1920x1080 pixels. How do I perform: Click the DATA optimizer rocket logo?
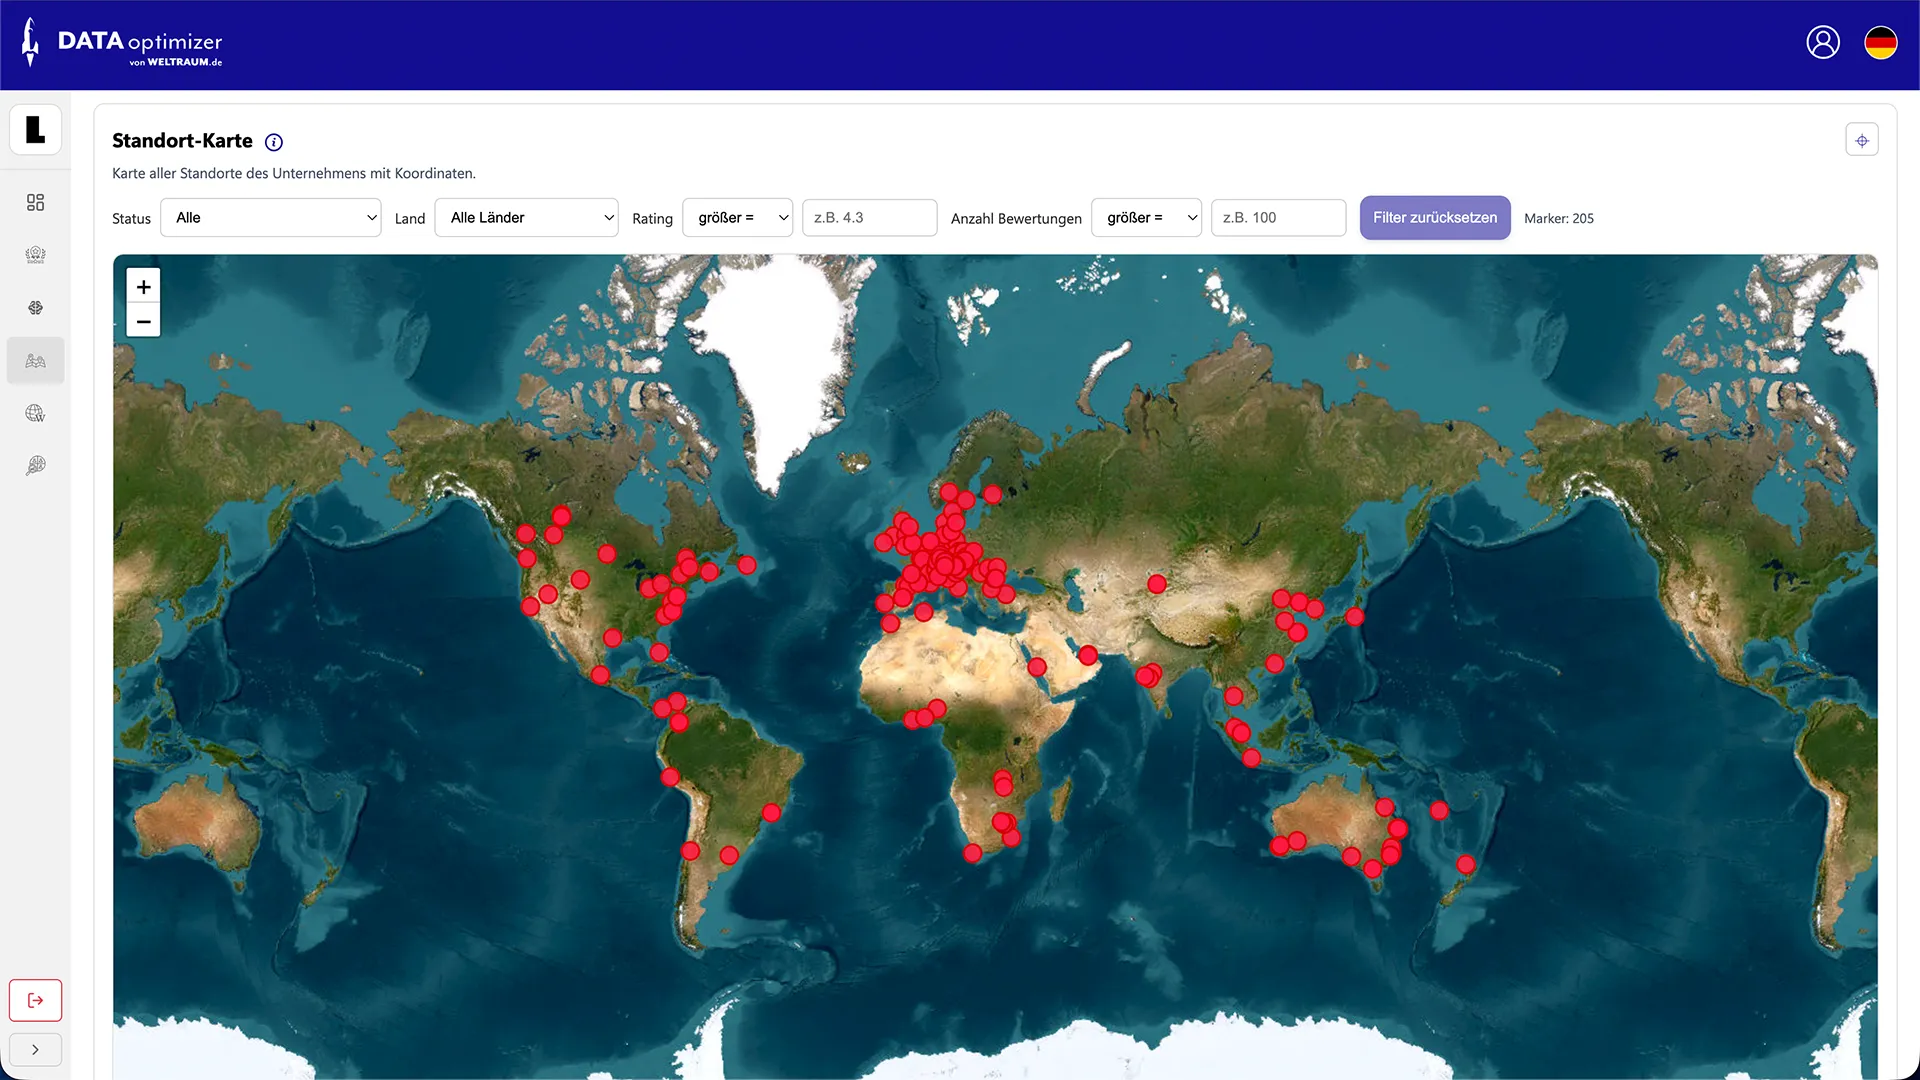(122, 43)
